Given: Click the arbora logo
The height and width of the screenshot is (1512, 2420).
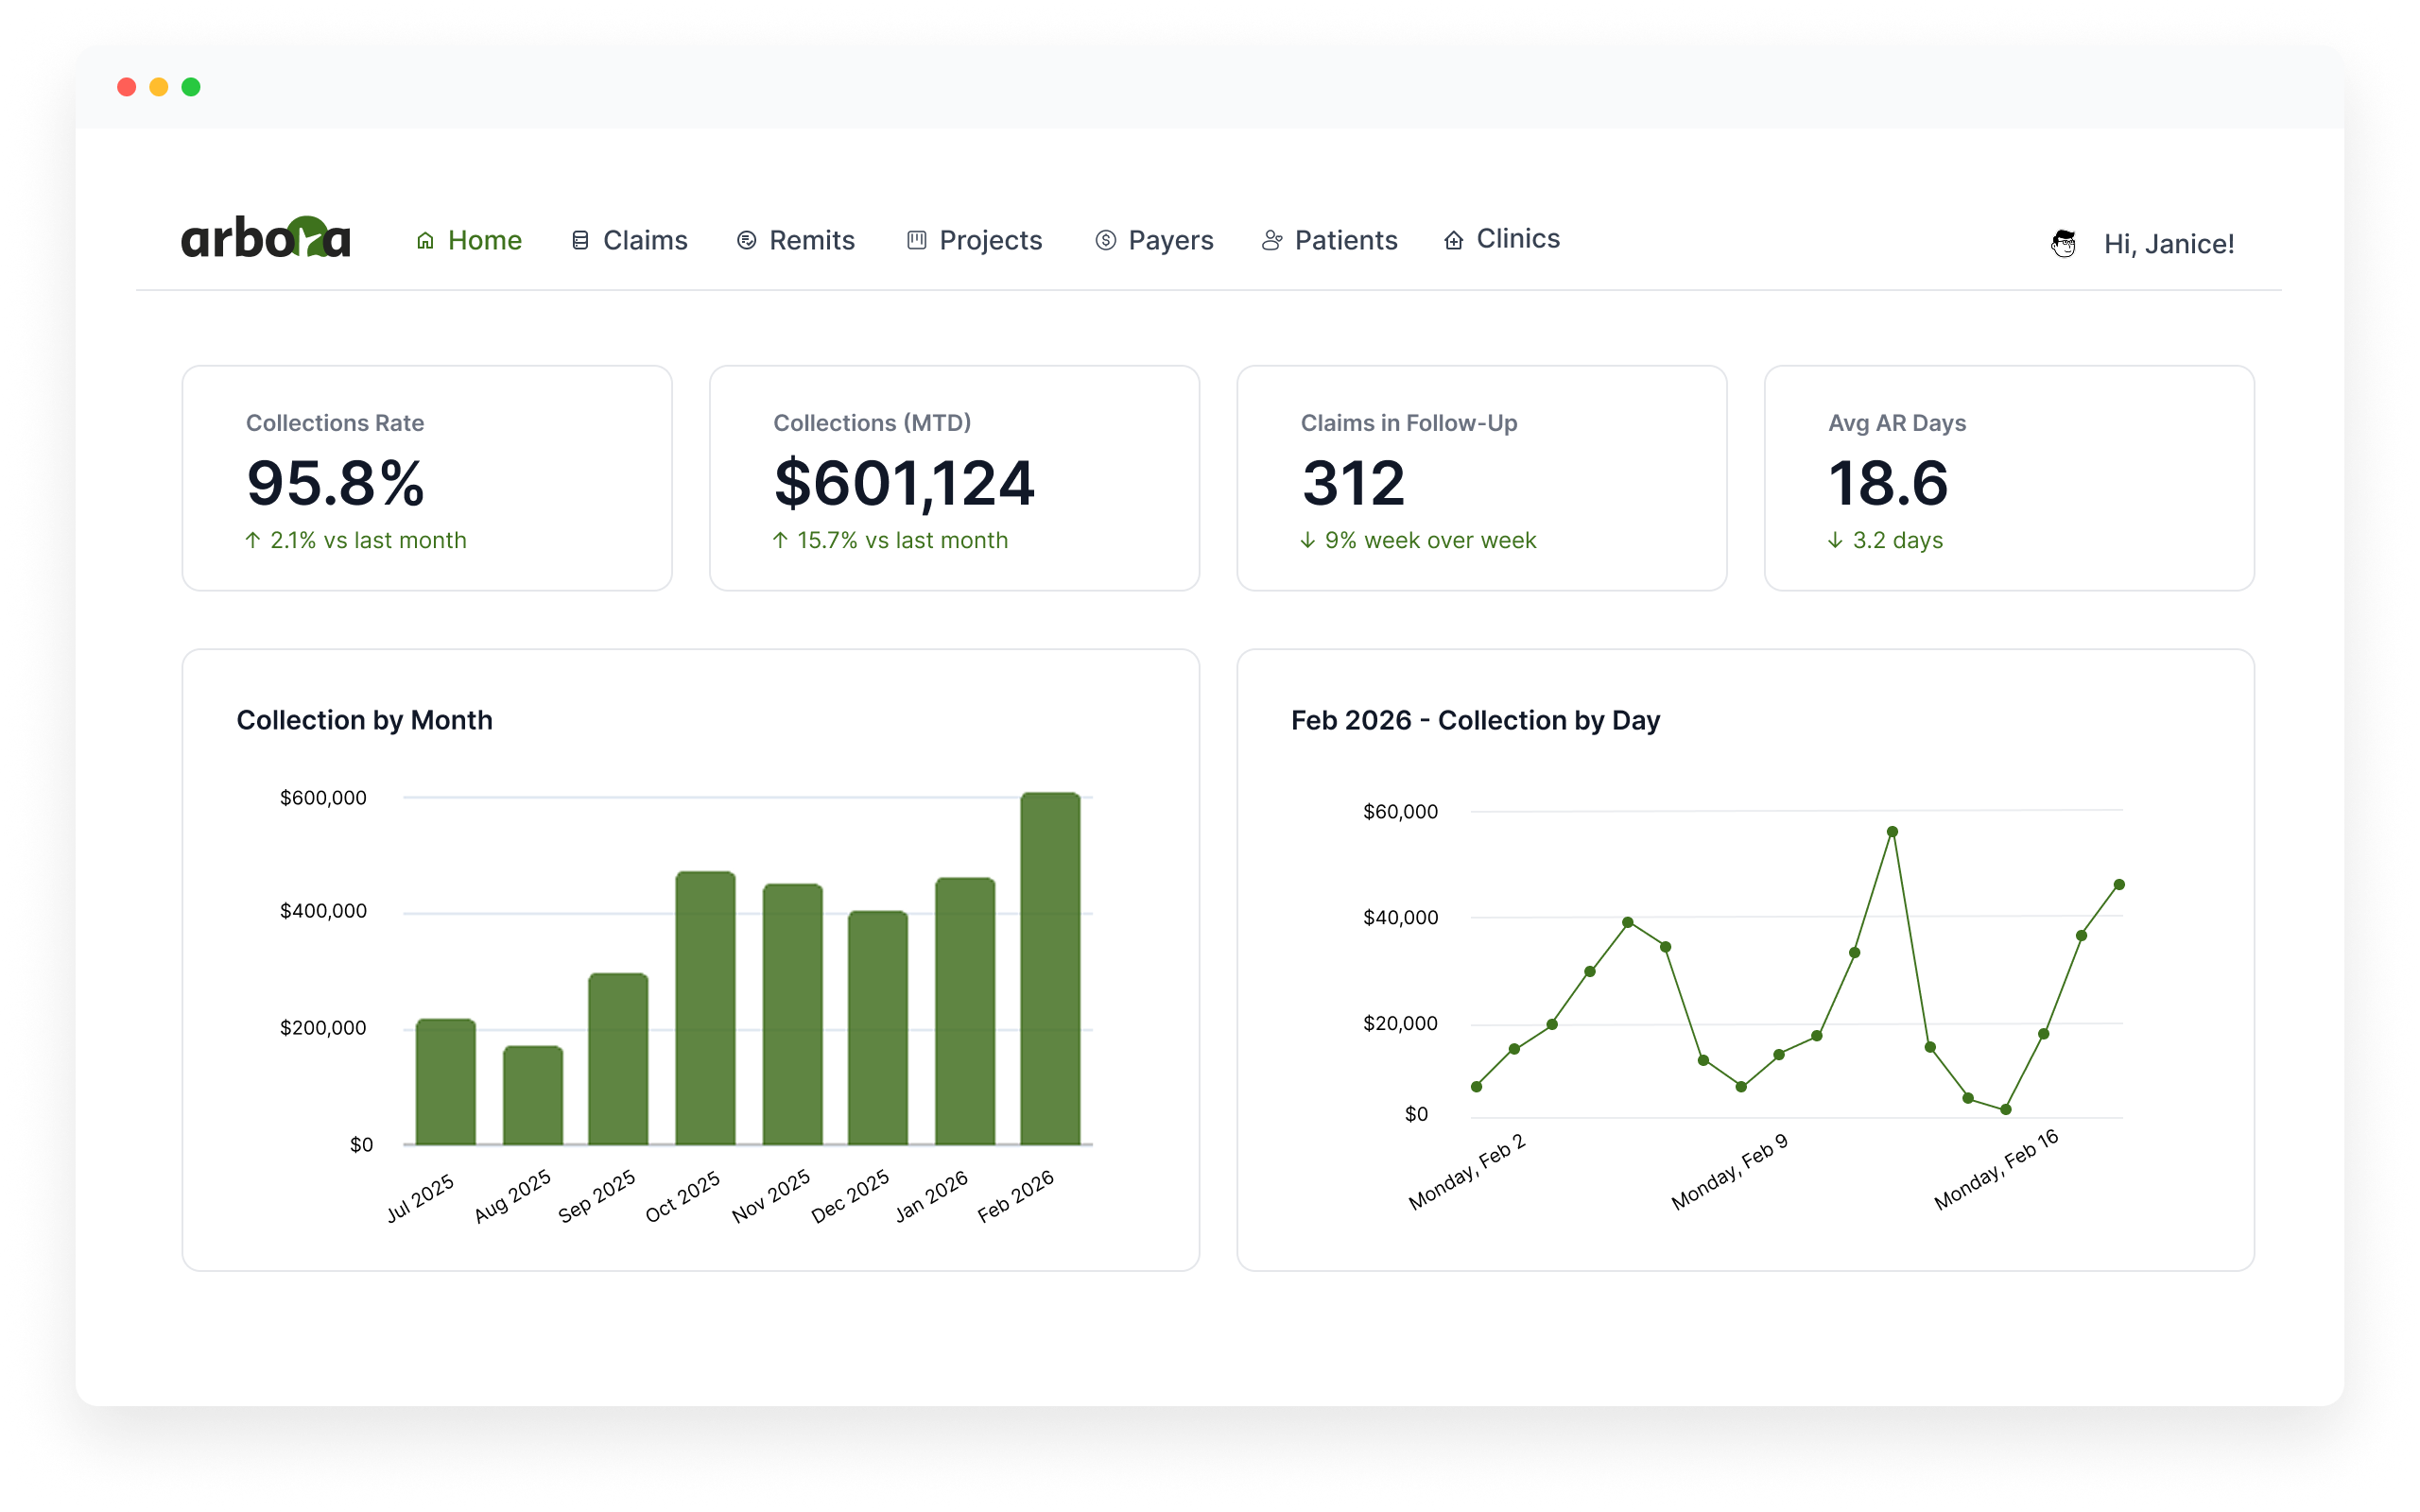Looking at the screenshot, I should click(x=266, y=238).
